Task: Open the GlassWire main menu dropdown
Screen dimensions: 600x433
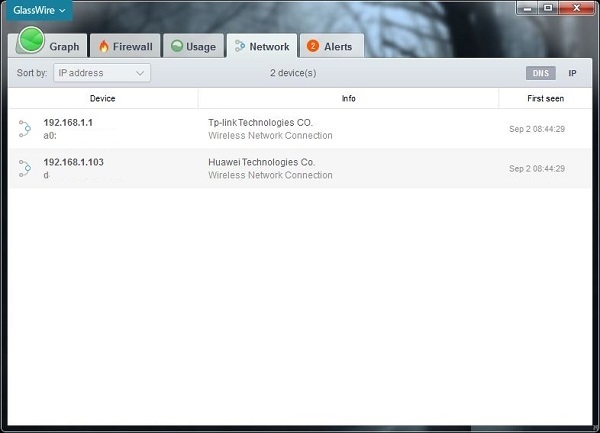Action: pyautogui.click(x=42, y=10)
